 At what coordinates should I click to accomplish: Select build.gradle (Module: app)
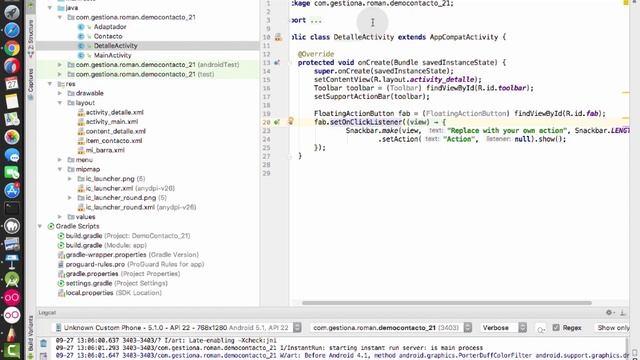pos(106,245)
